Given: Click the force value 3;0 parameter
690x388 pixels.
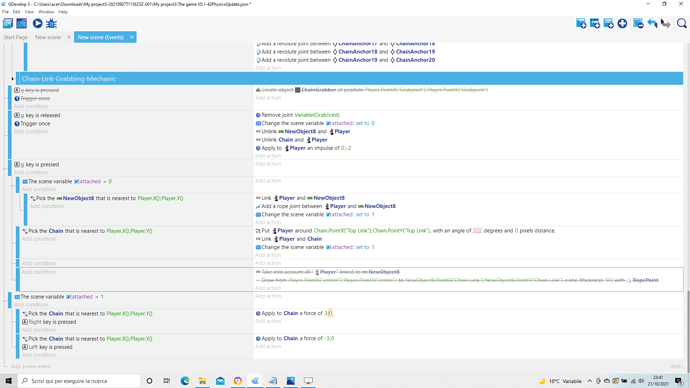Looking at the screenshot, I should (x=328, y=313).
